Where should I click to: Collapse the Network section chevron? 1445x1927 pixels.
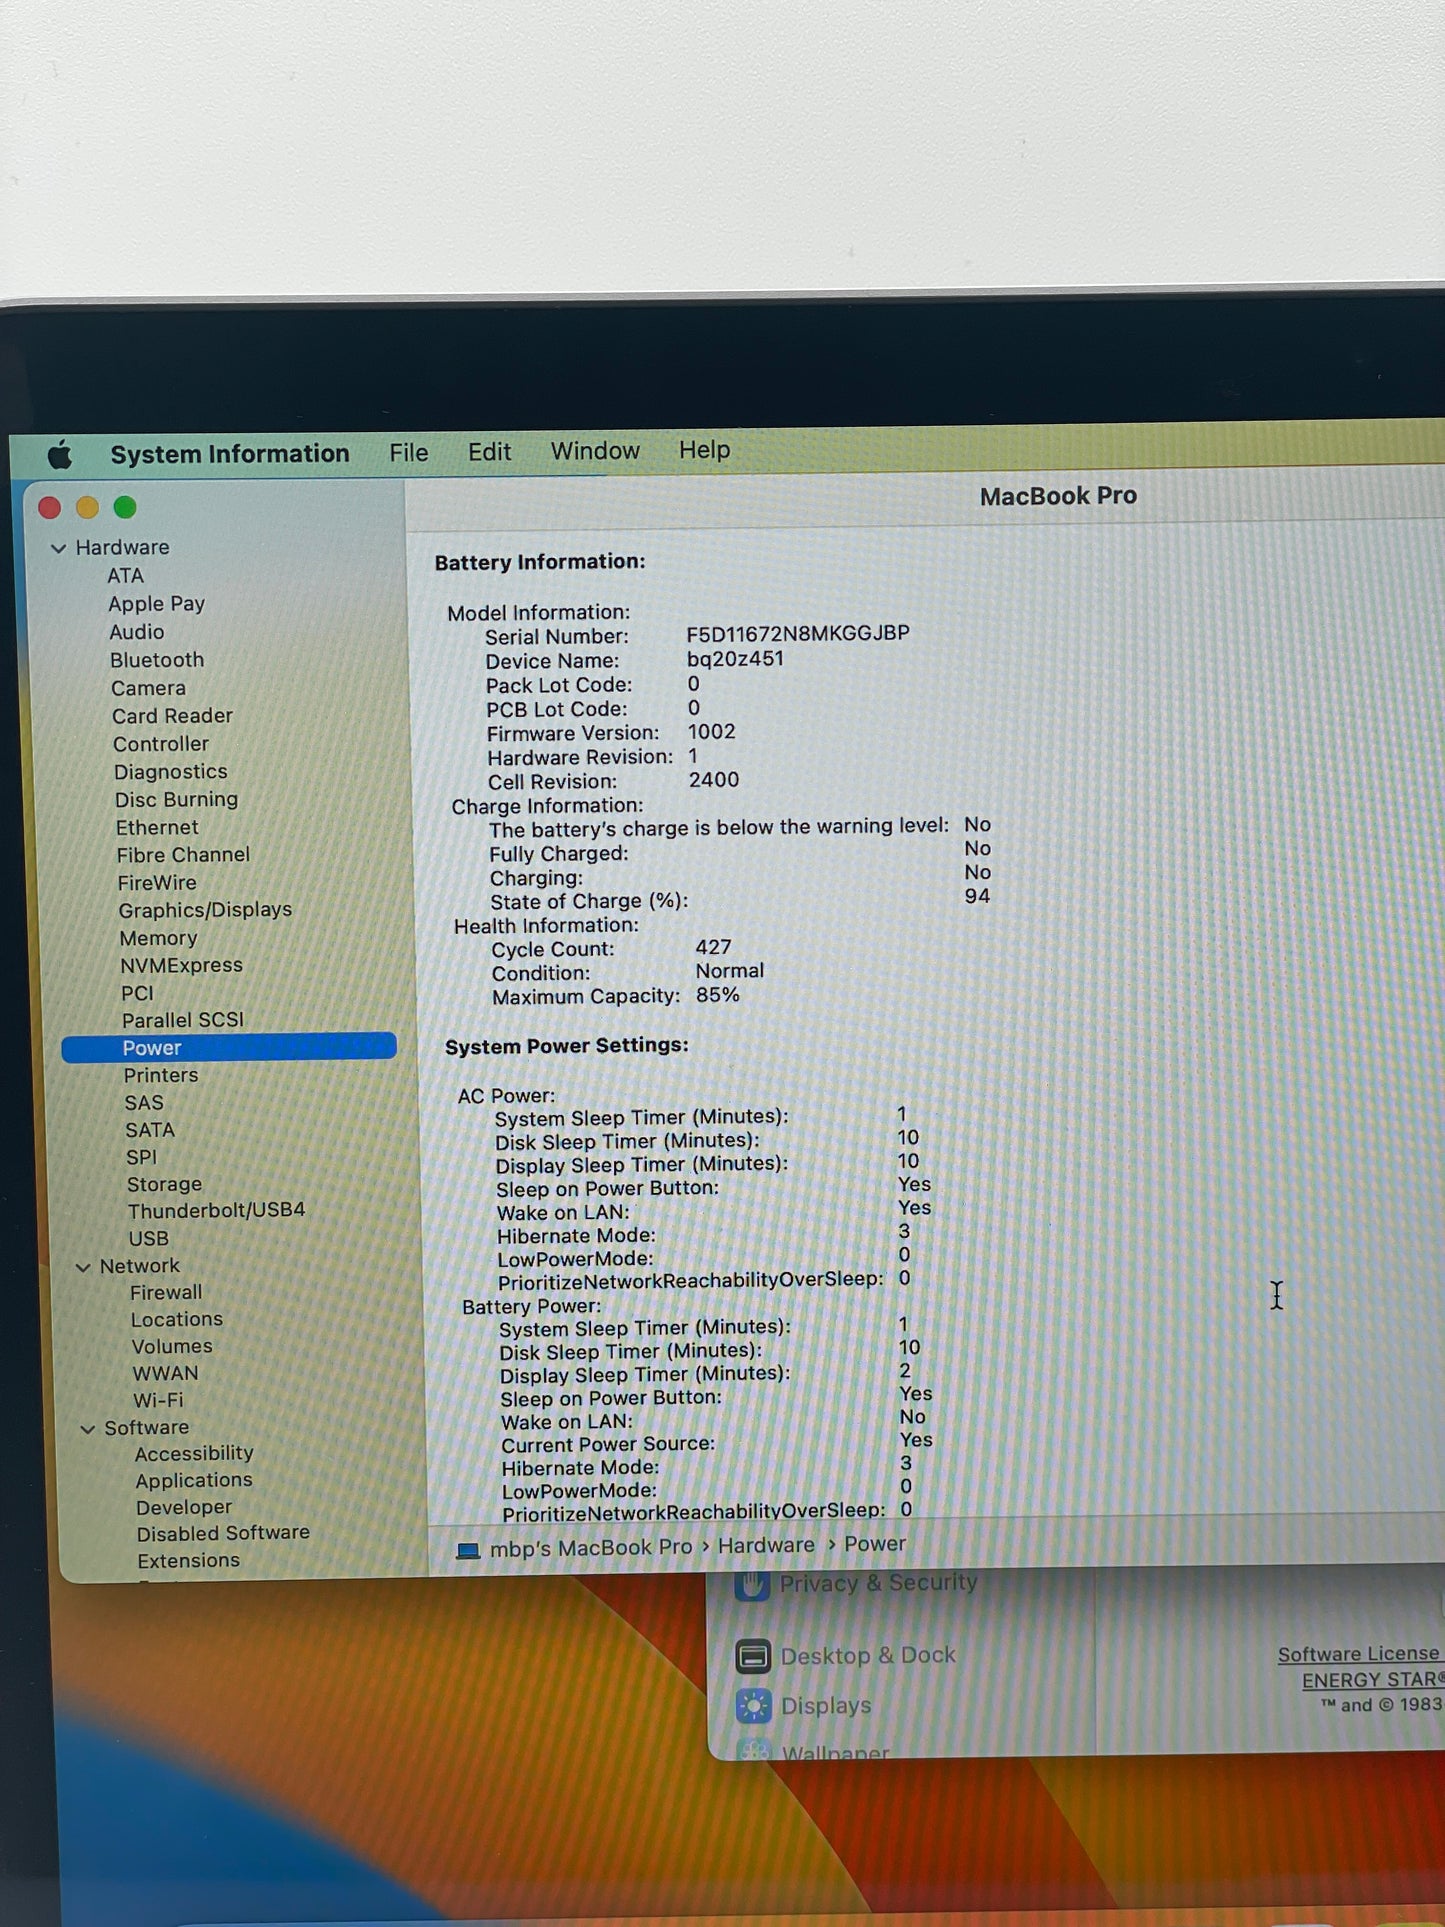coord(83,1267)
